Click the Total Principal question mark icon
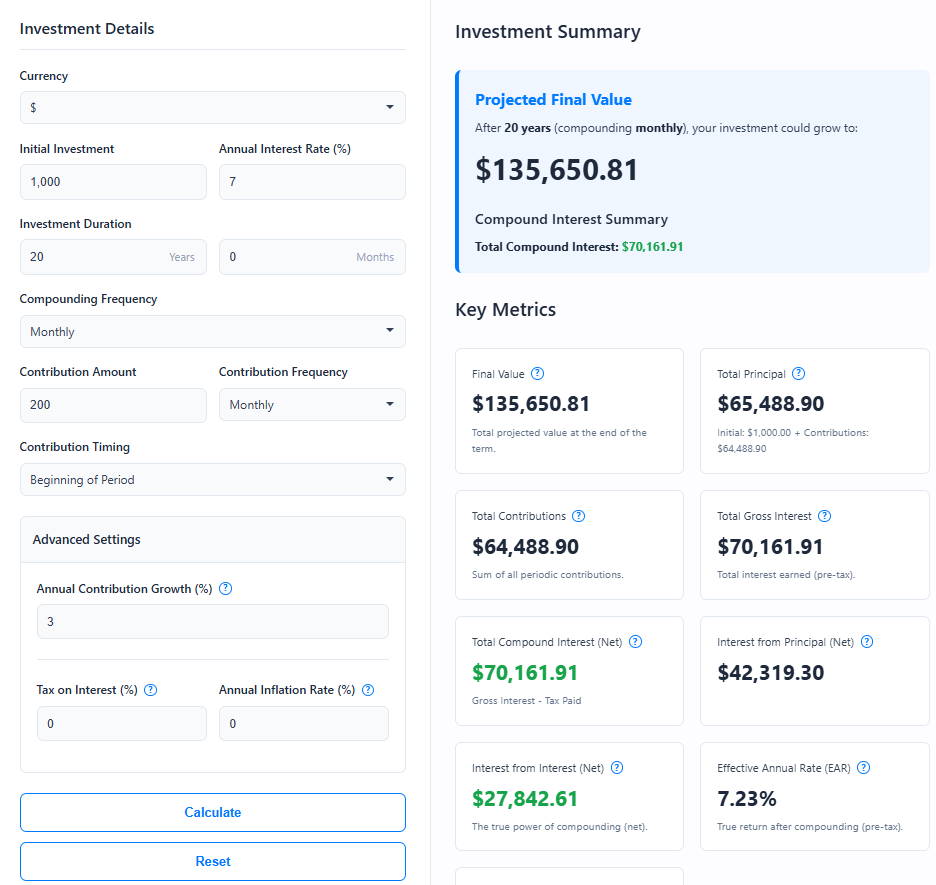The image size is (936, 885). pos(798,373)
